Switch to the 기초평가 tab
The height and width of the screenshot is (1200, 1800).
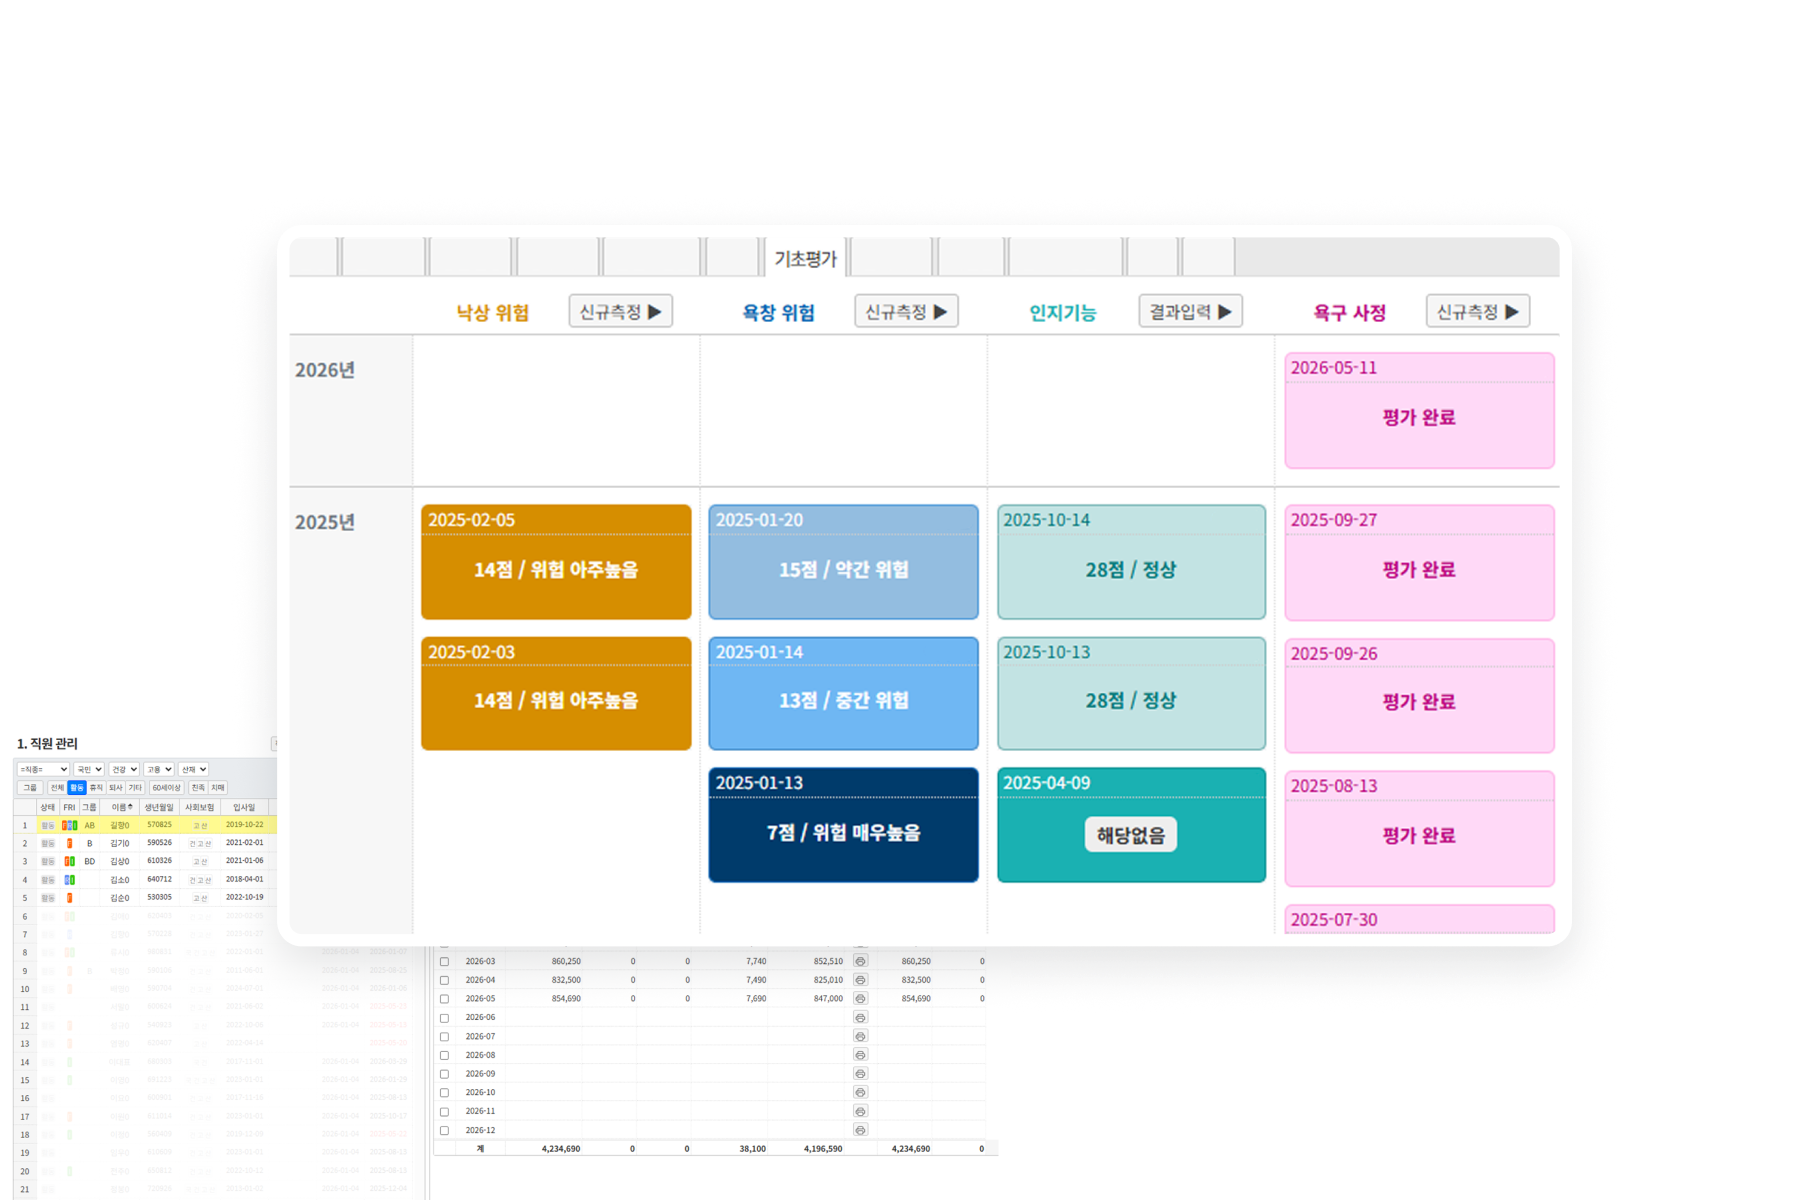(805, 259)
